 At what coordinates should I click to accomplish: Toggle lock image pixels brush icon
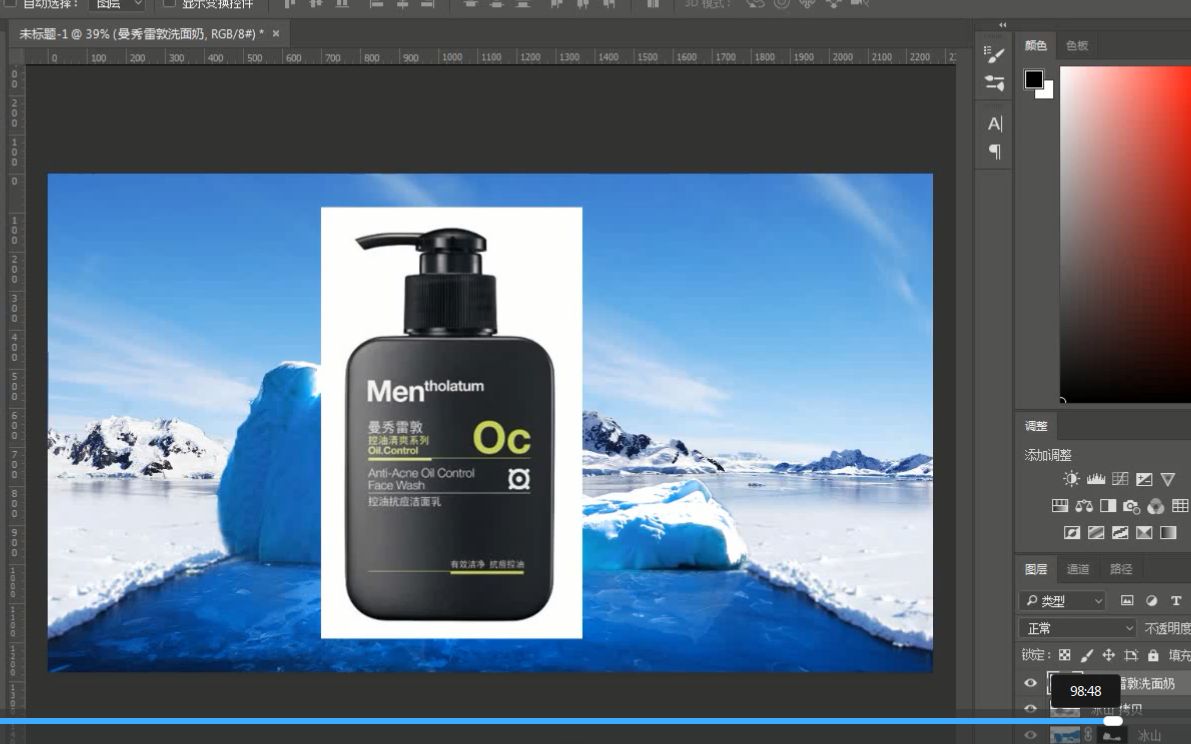pyautogui.click(x=1087, y=655)
